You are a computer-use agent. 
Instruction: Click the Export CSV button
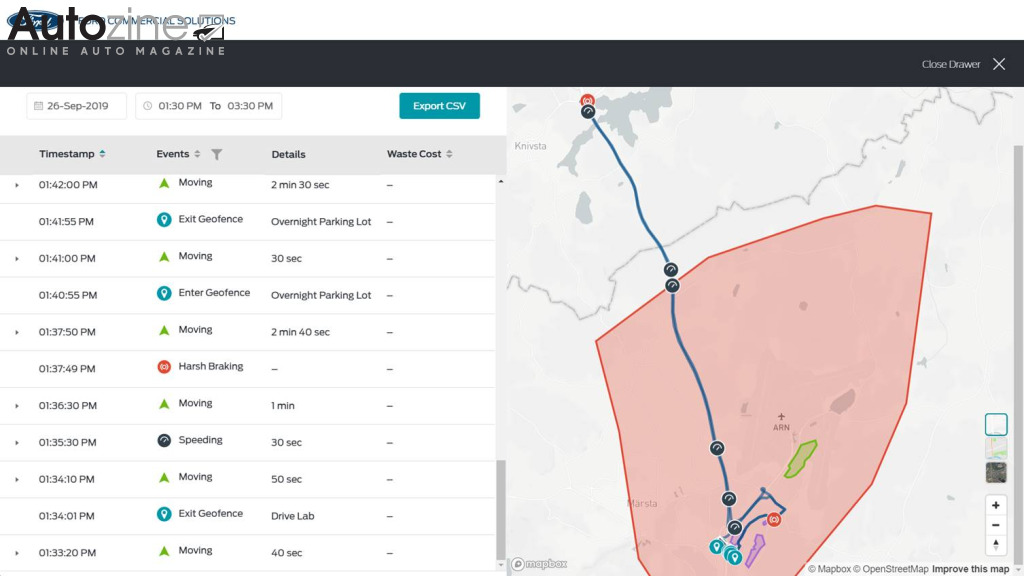(439, 106)
